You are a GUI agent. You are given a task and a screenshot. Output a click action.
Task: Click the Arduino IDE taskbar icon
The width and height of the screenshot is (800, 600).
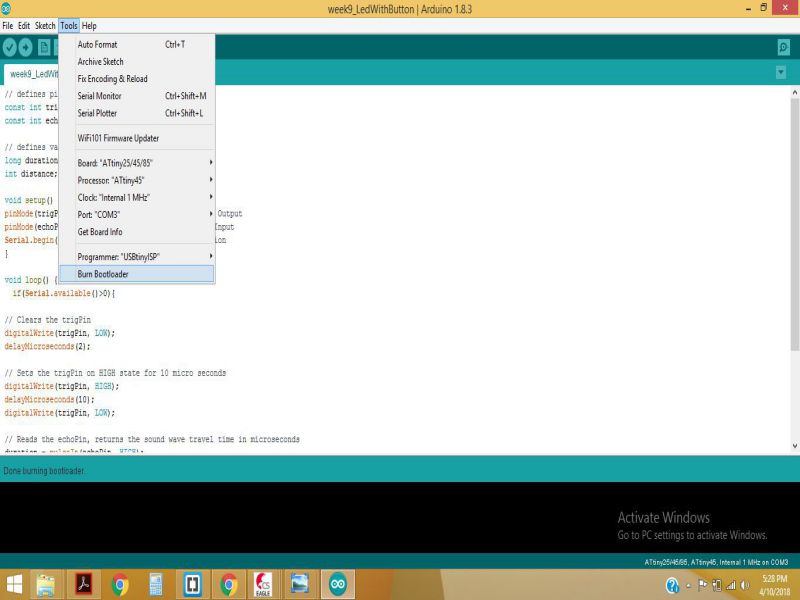[x=337, y=585]
